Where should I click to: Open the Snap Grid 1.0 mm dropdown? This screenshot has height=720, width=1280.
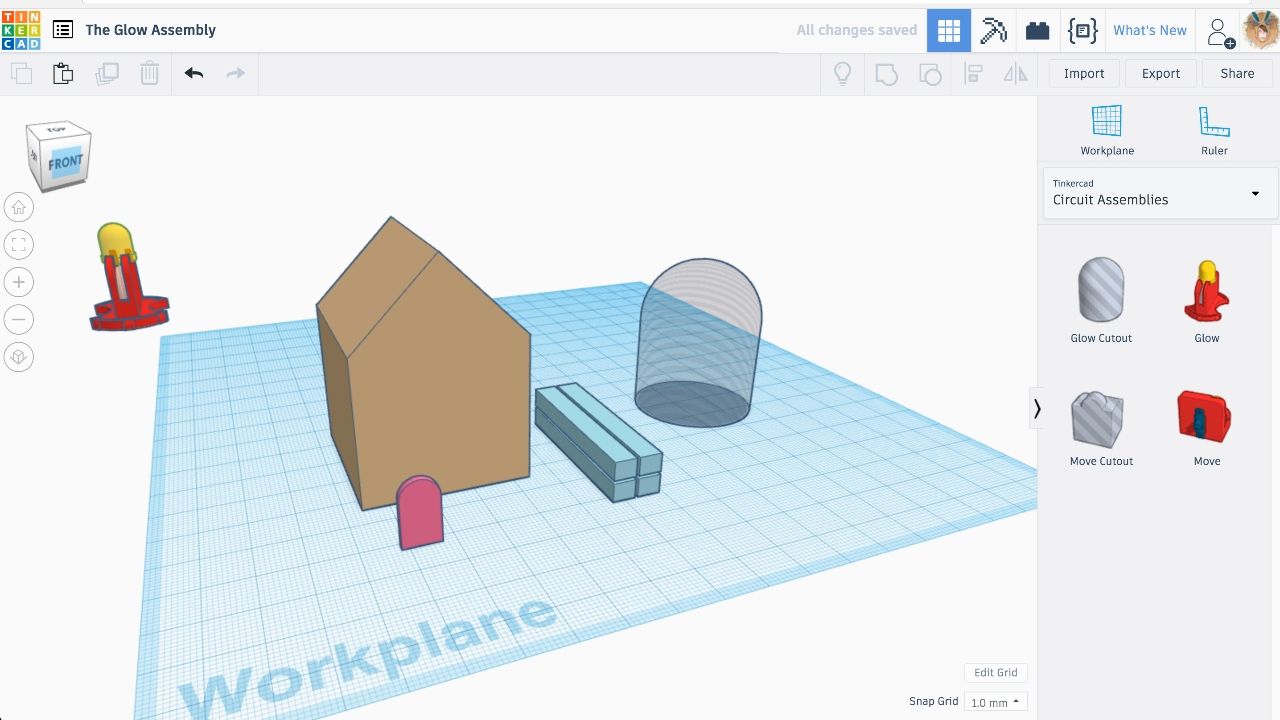click(996, 702)
